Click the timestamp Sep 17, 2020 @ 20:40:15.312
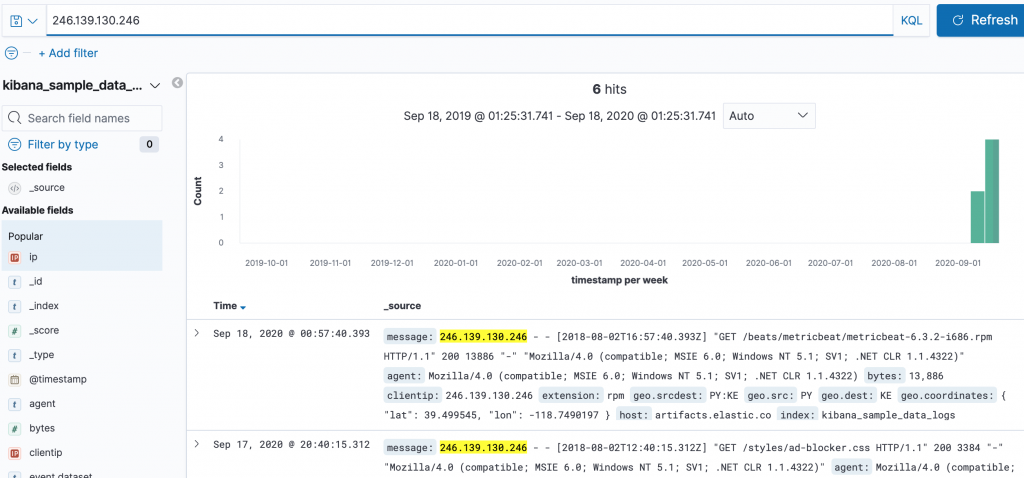This screenshot has width=1024, height=478. coord(291,445)
